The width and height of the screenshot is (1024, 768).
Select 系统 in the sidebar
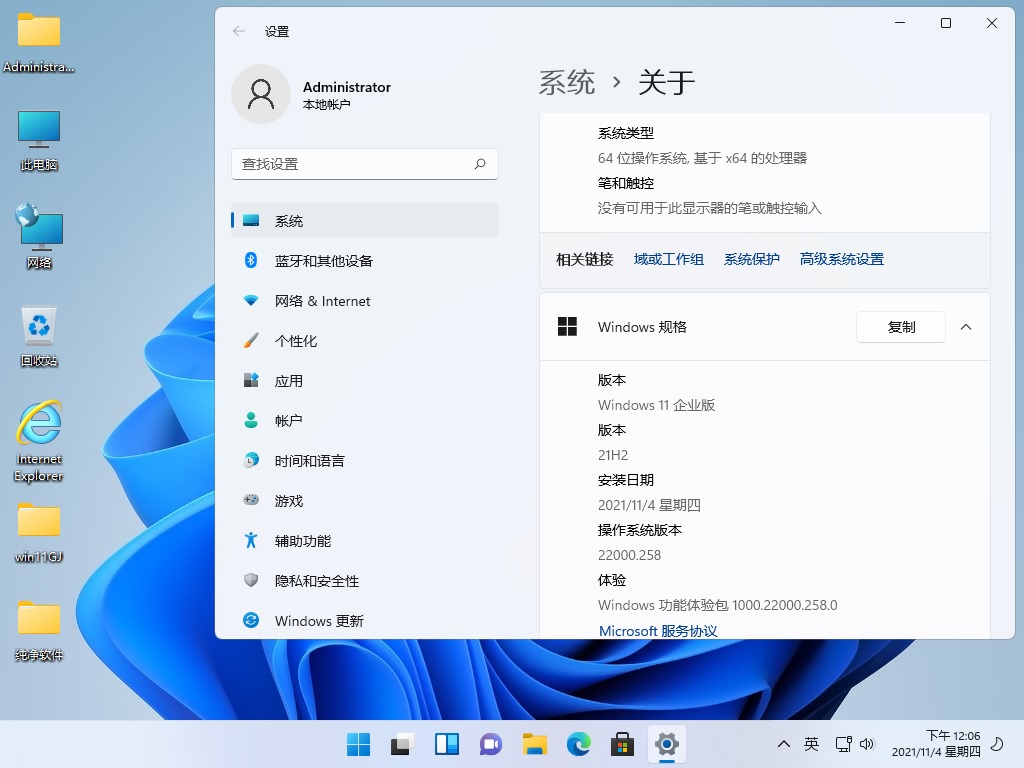(364, 221)
